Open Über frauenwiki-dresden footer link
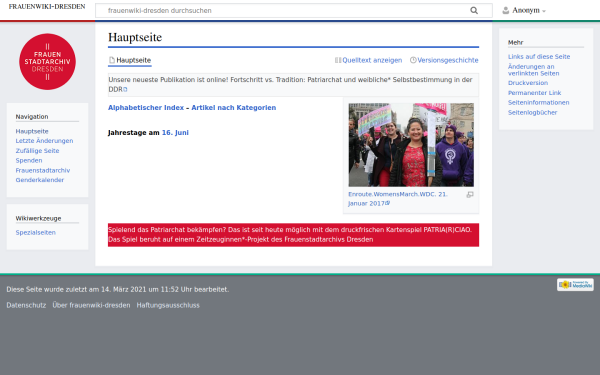This screenshot has width=600, height=375. [x=91, y=305]
